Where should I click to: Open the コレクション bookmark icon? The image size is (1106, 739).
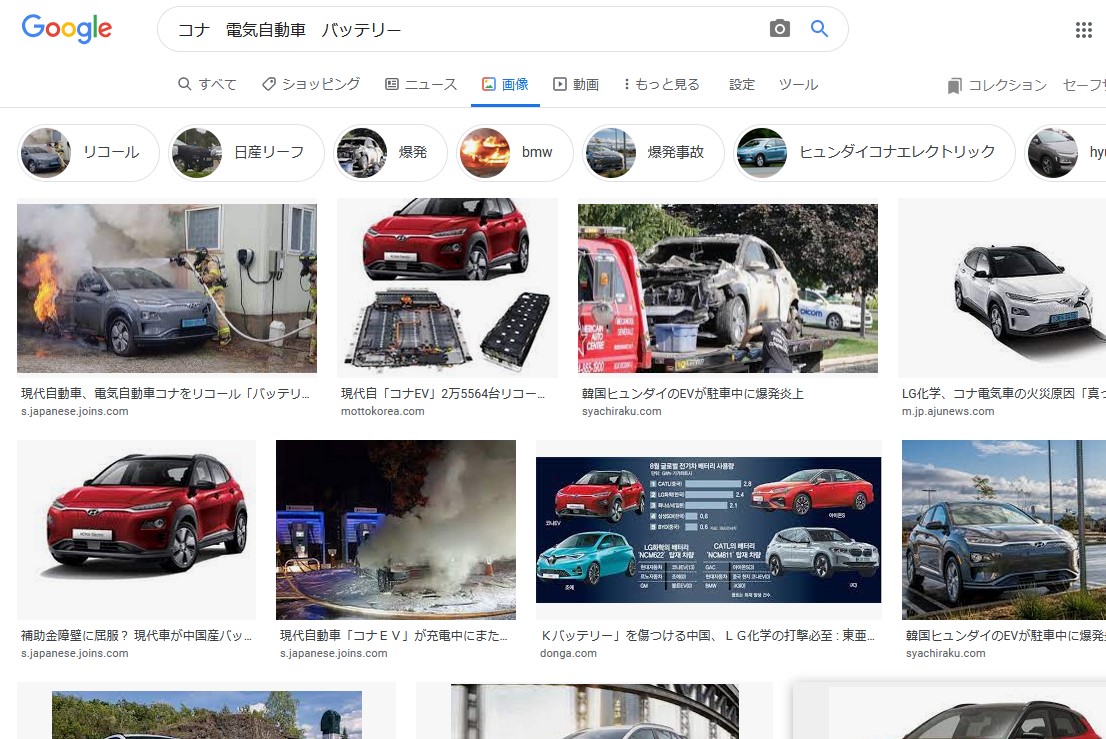954,86
